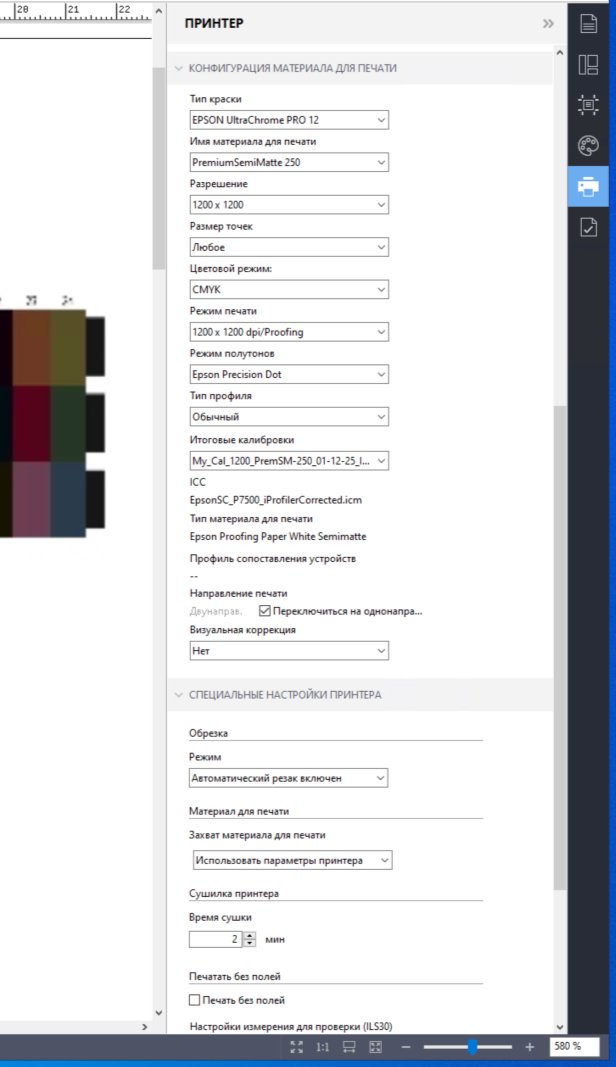
Task: Open the verification checkmark document icon
Action: 588,227
